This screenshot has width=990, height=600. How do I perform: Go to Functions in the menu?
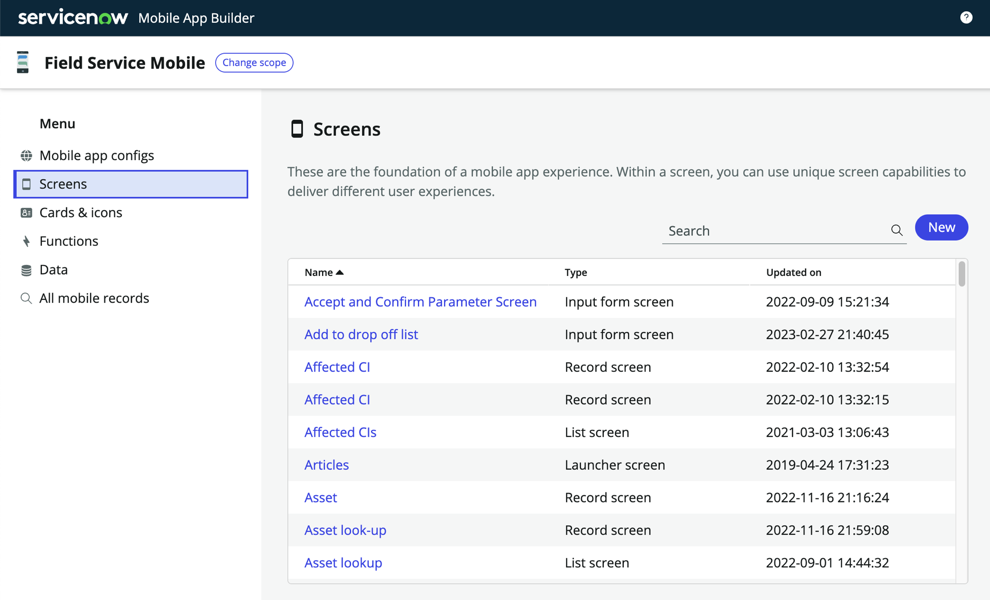pyautogui.click(x=69, y=241)
